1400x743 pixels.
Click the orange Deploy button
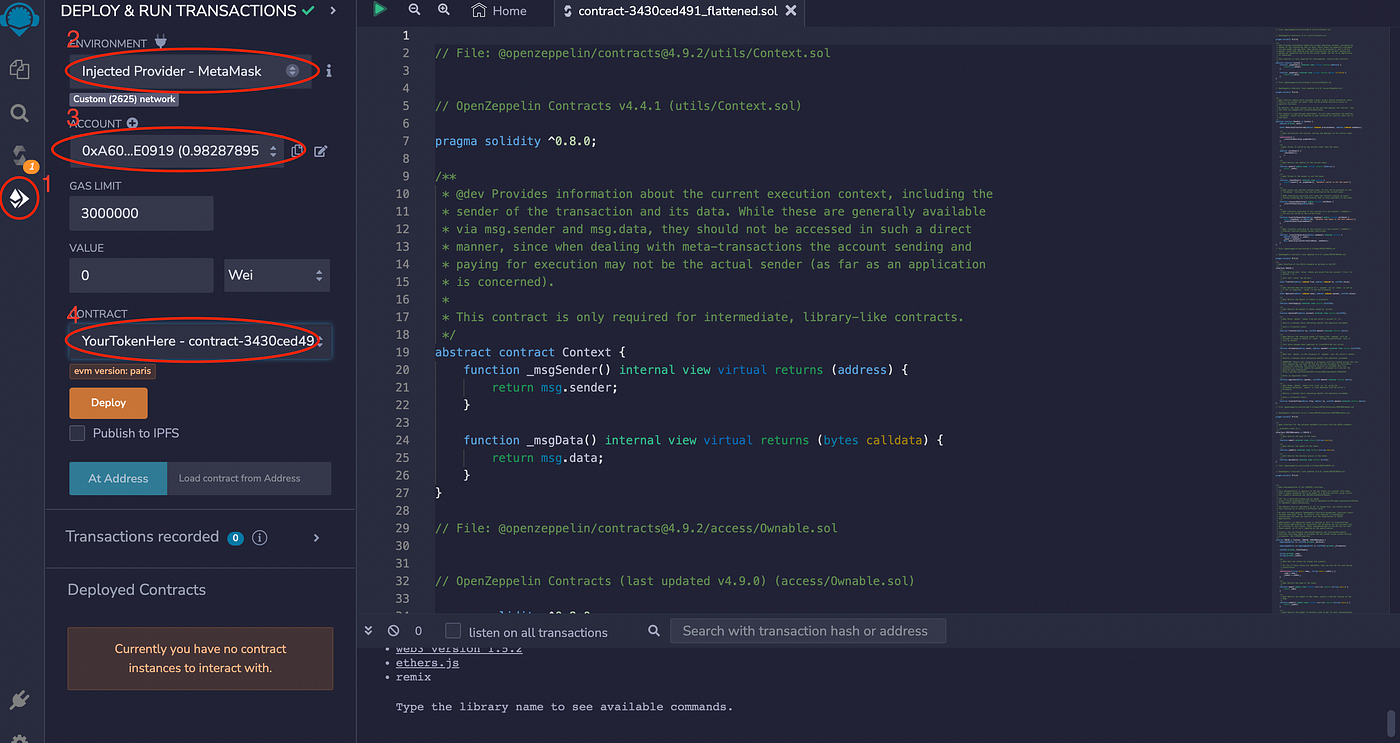(108, 402)
